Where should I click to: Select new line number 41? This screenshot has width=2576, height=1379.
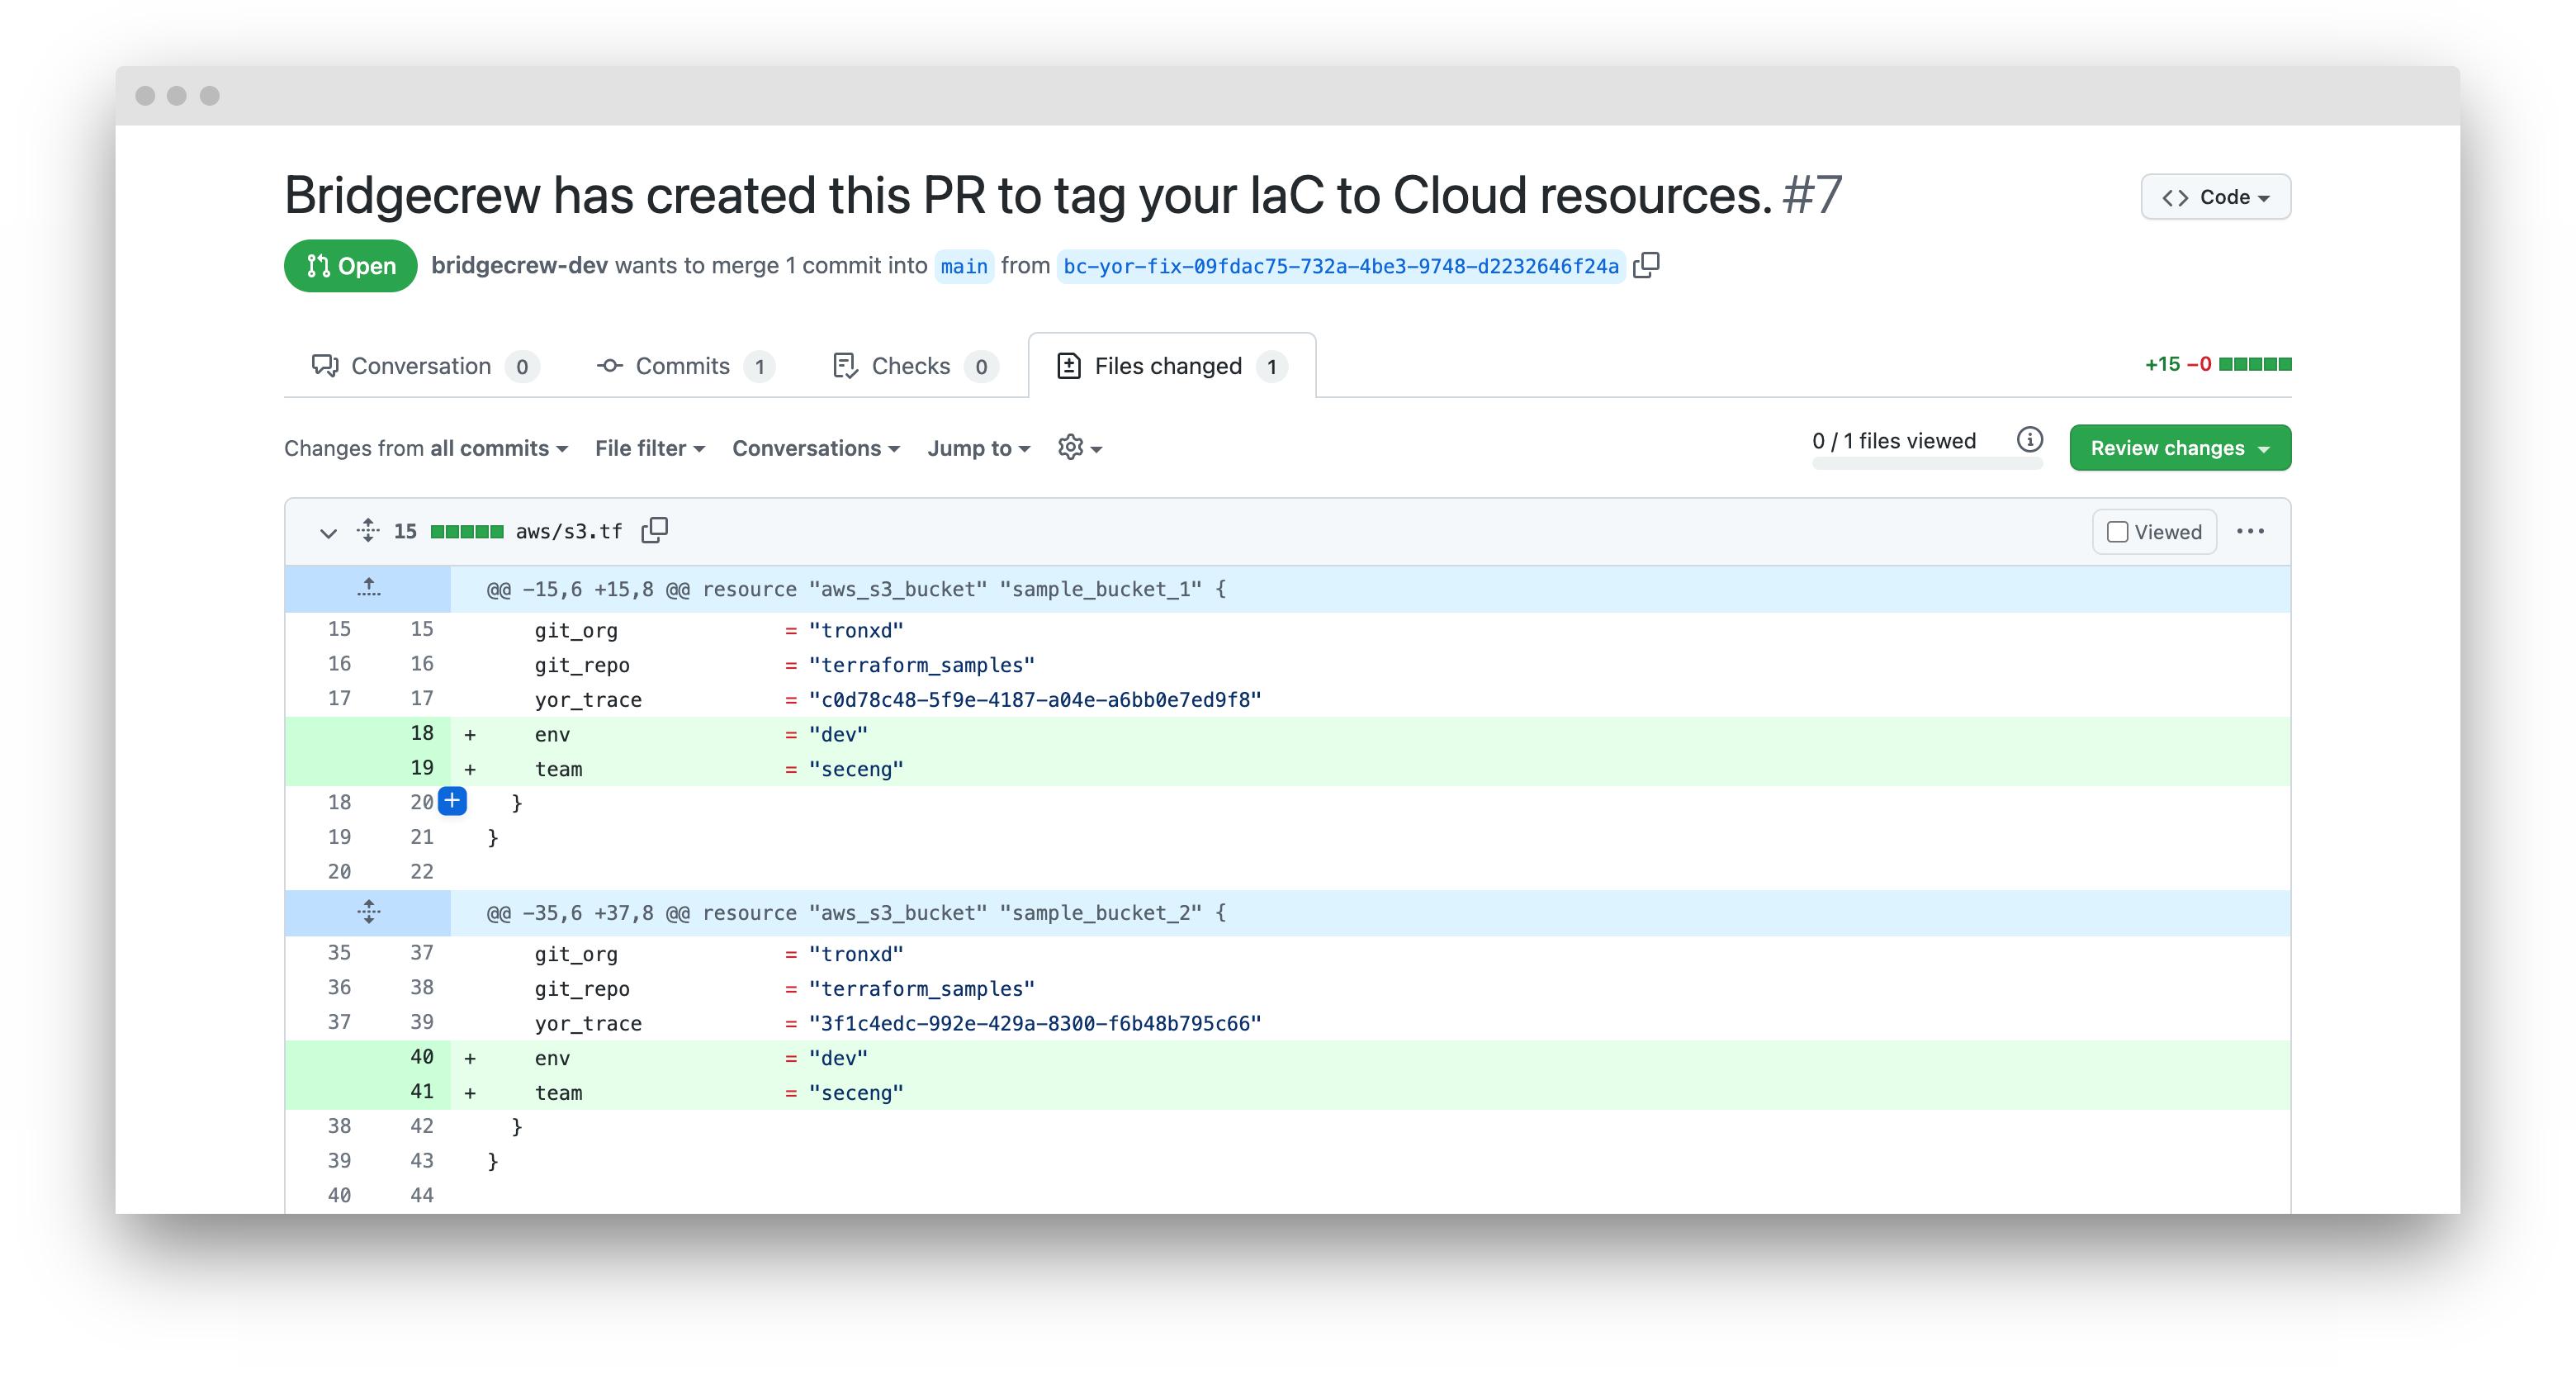[x=421, y=1092]
